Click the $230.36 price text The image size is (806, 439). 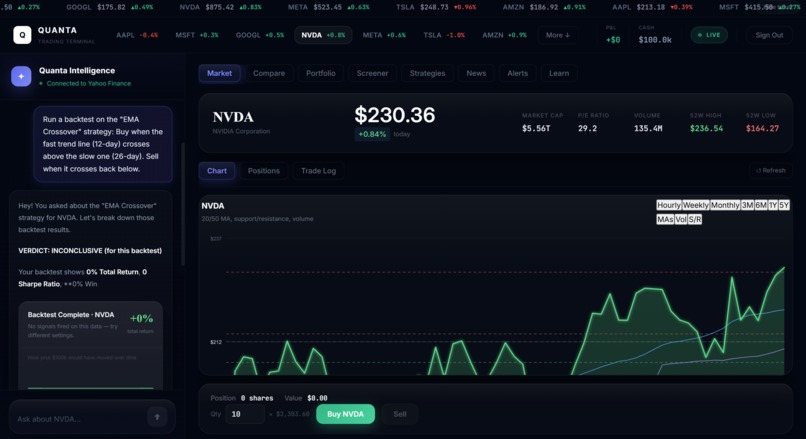point(395,115)
